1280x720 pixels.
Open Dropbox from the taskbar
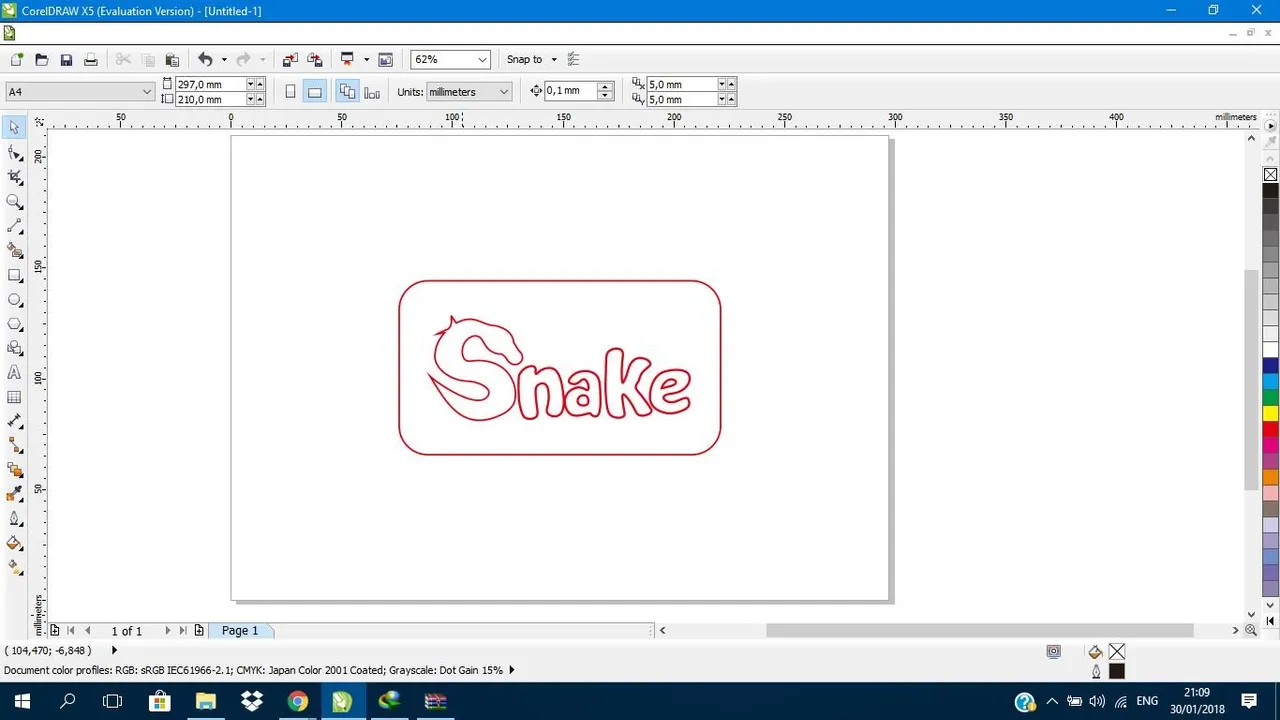252,701
